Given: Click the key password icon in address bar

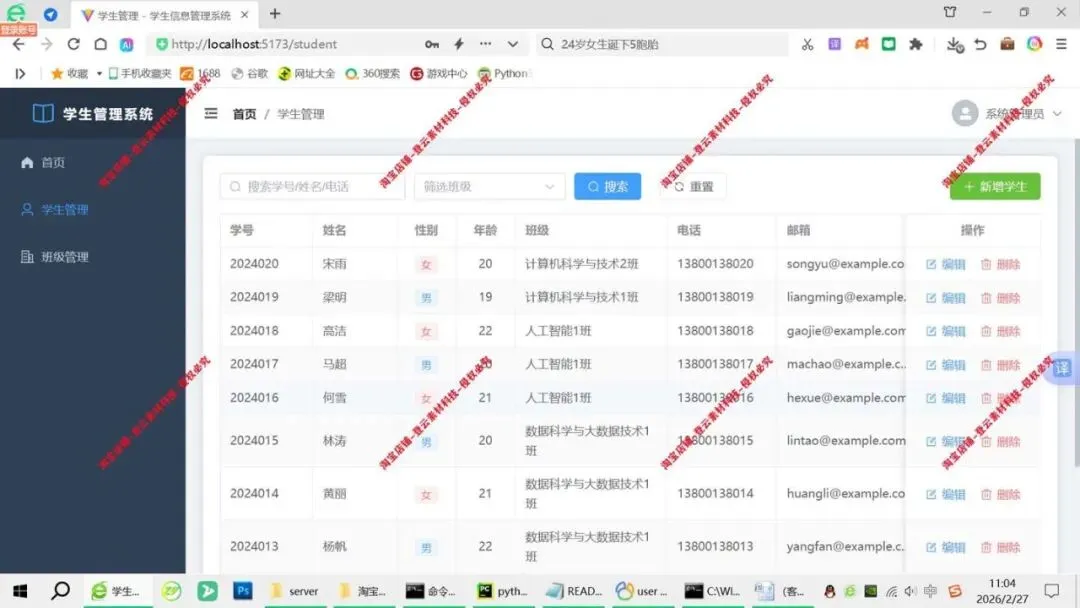Looking at the screenshot, I should 432,44.
